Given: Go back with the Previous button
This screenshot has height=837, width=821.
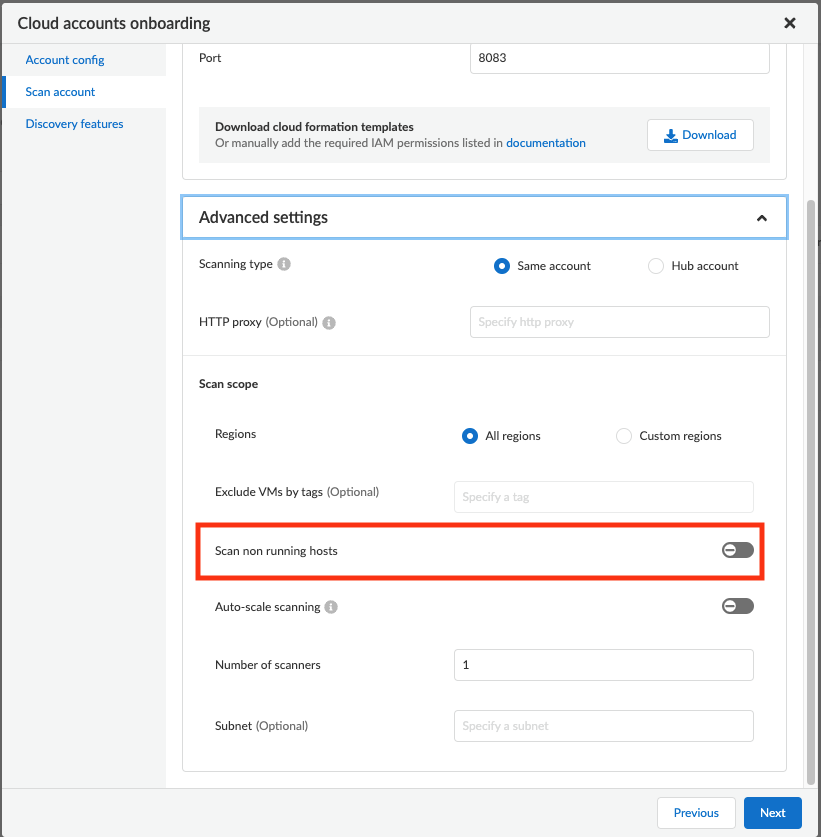Looking at the screenshot, I should (x=696, y=813).
